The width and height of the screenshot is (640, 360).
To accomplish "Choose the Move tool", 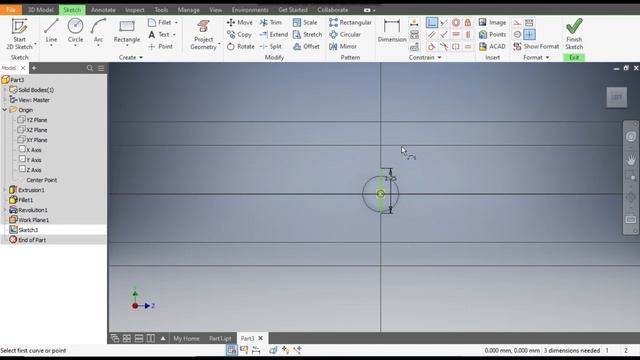I will (240, 22).
